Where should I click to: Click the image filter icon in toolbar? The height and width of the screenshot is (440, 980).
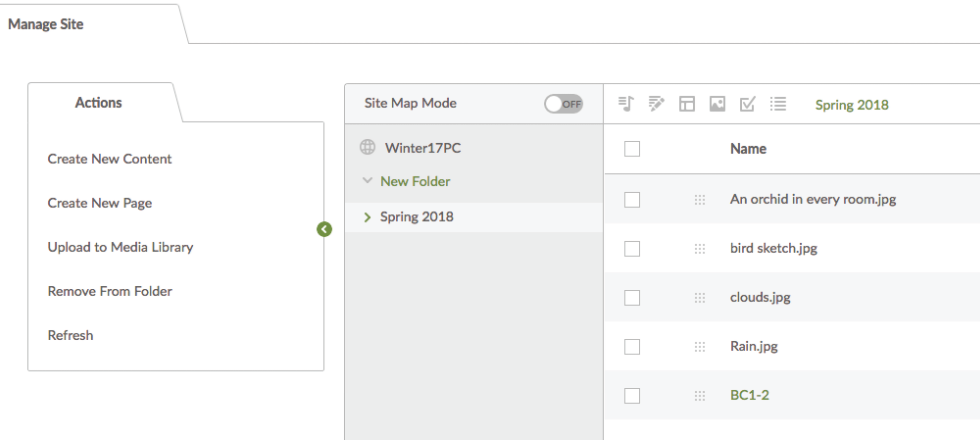(717, 104)
